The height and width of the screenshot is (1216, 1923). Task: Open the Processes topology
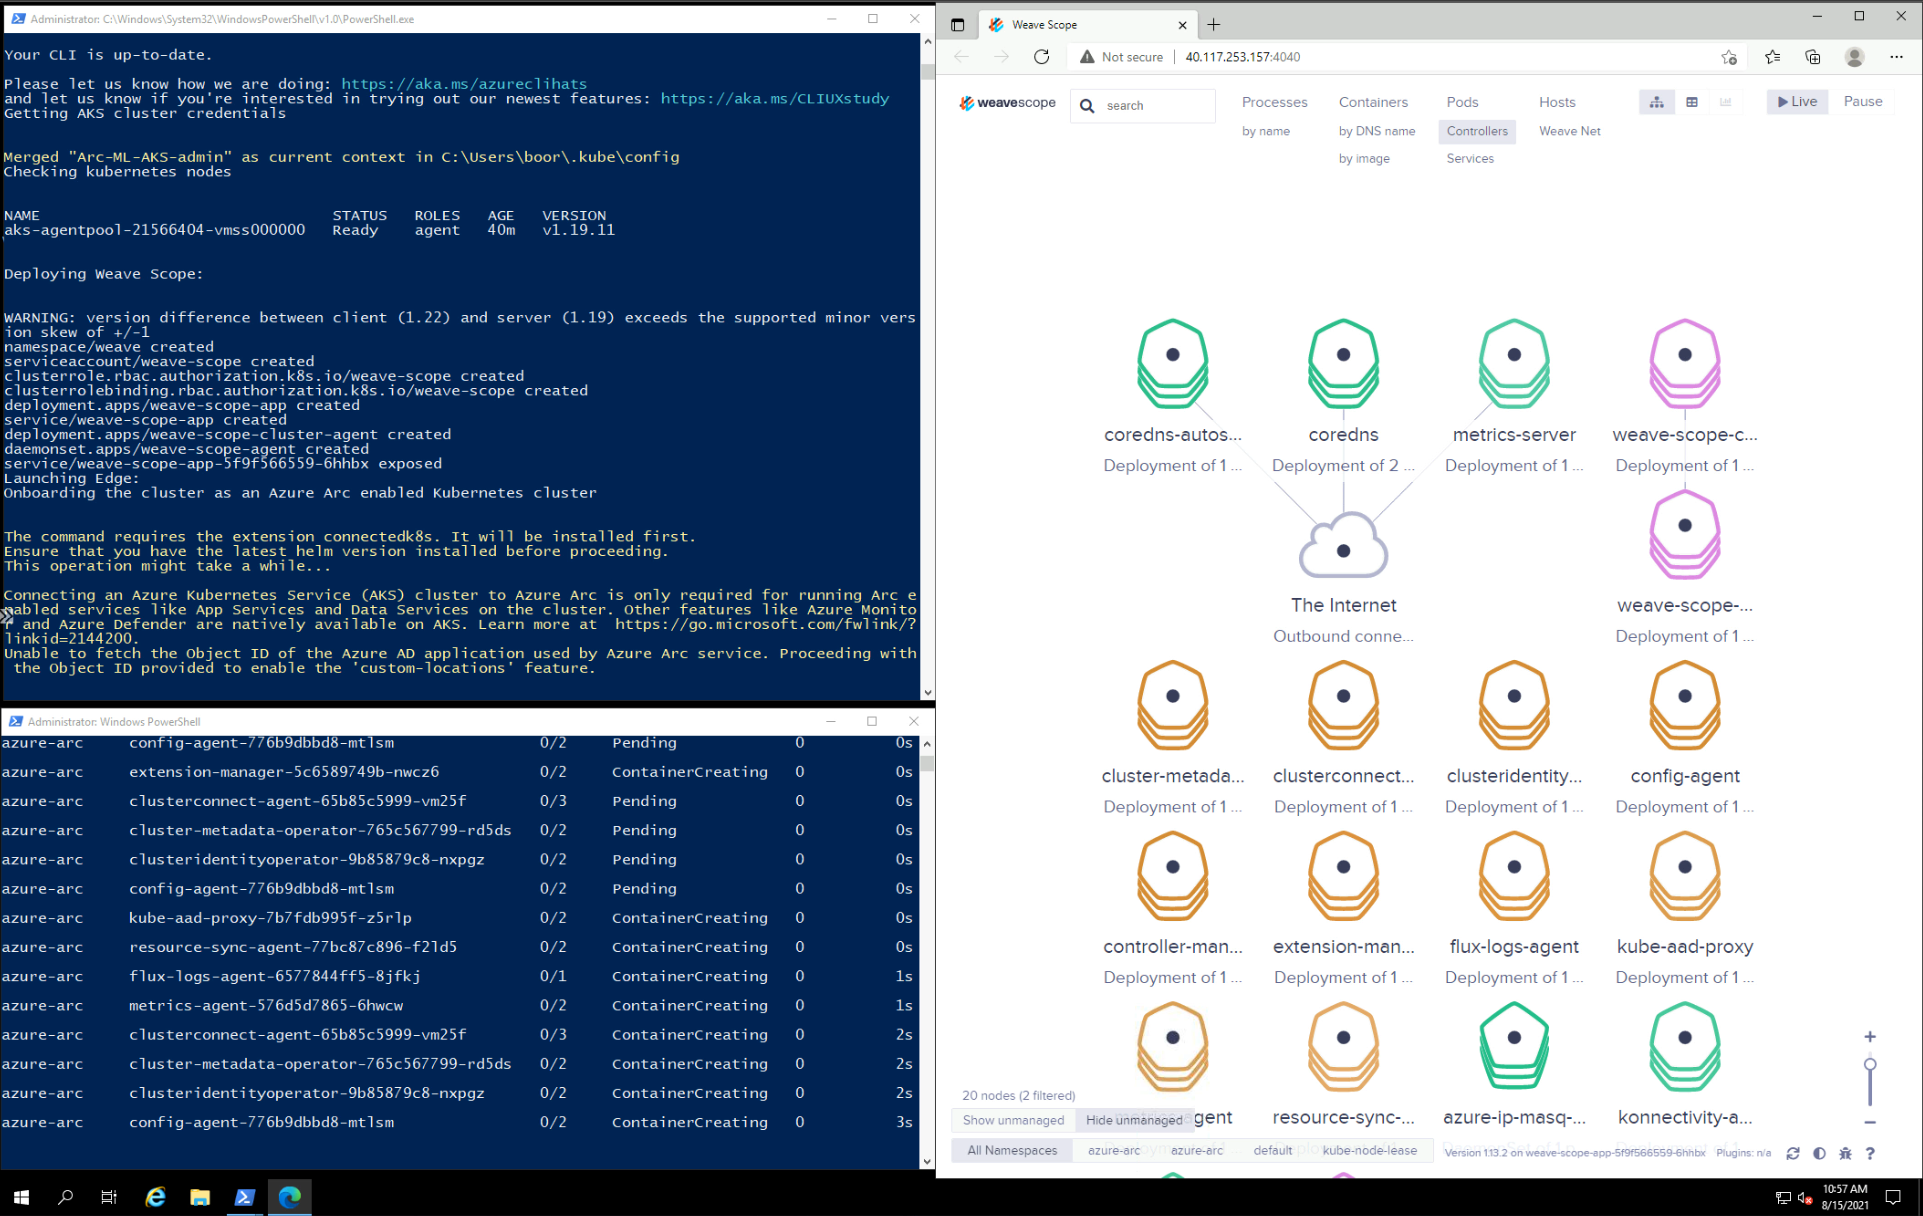[1274, 102]
